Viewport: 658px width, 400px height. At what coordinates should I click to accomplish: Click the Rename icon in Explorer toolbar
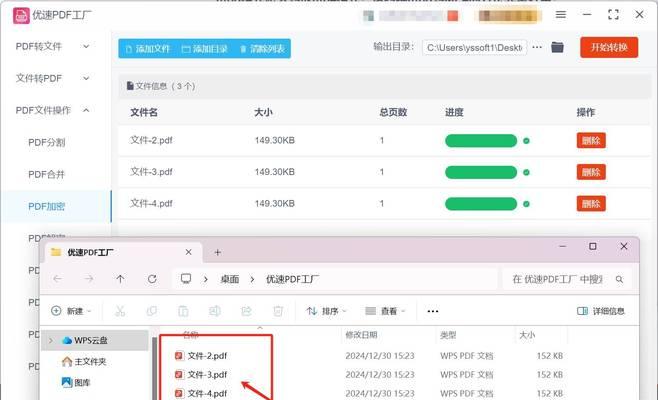[215, 311]
